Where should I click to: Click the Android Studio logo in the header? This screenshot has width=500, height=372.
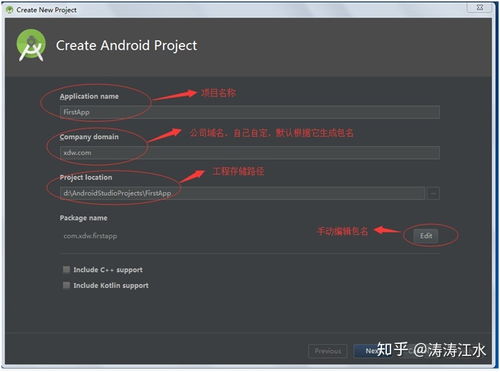pos(31,46)
